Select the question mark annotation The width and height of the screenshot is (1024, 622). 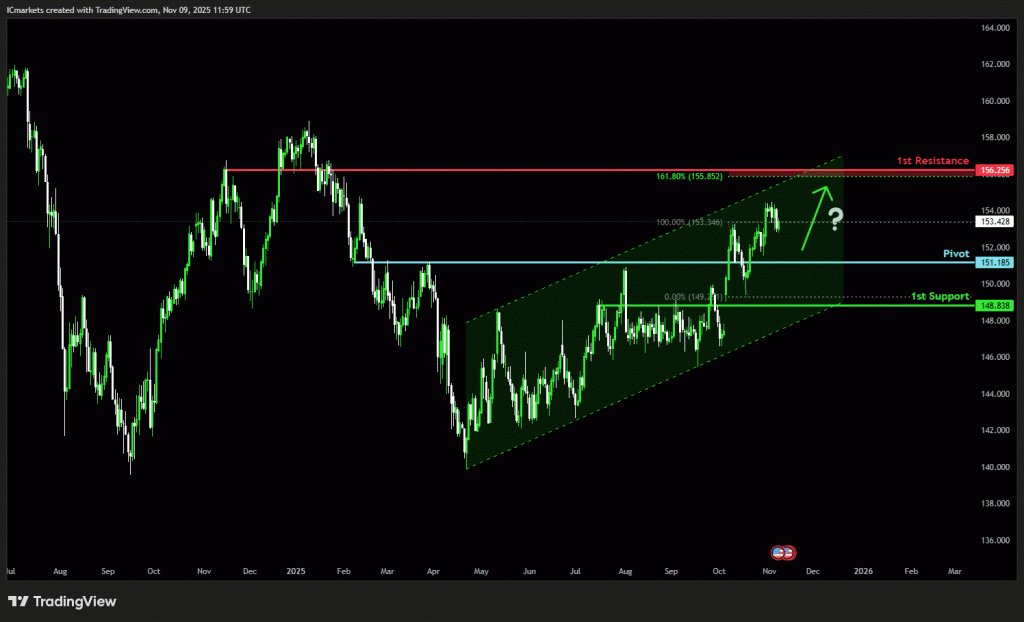tap(836, 218)
